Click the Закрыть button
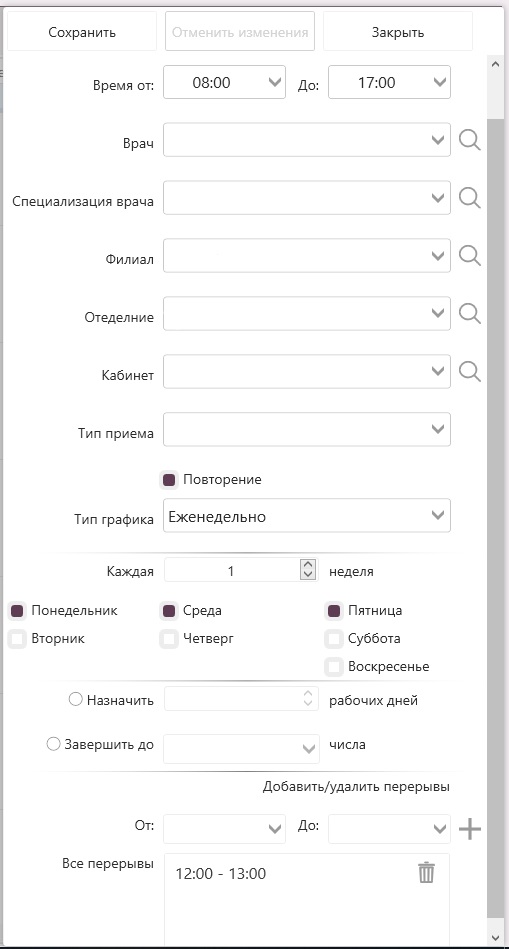Image resolution: width=509 pixels, height=949 pixels. 398,31
